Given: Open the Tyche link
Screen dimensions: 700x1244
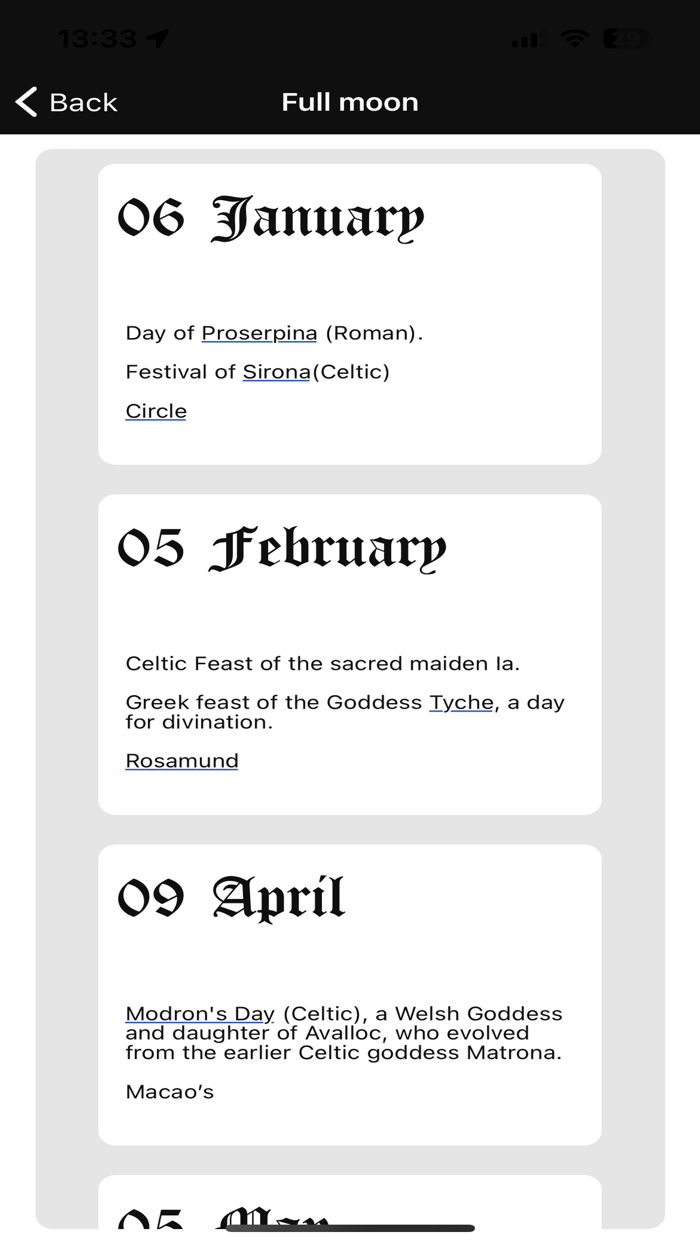Looking at the screenshot, I should point(461,702).
